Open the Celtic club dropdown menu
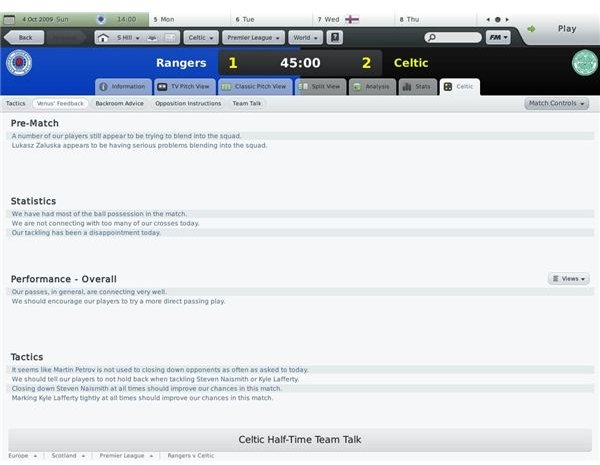The width and height of the screenshot is (600, 465). 201,38
